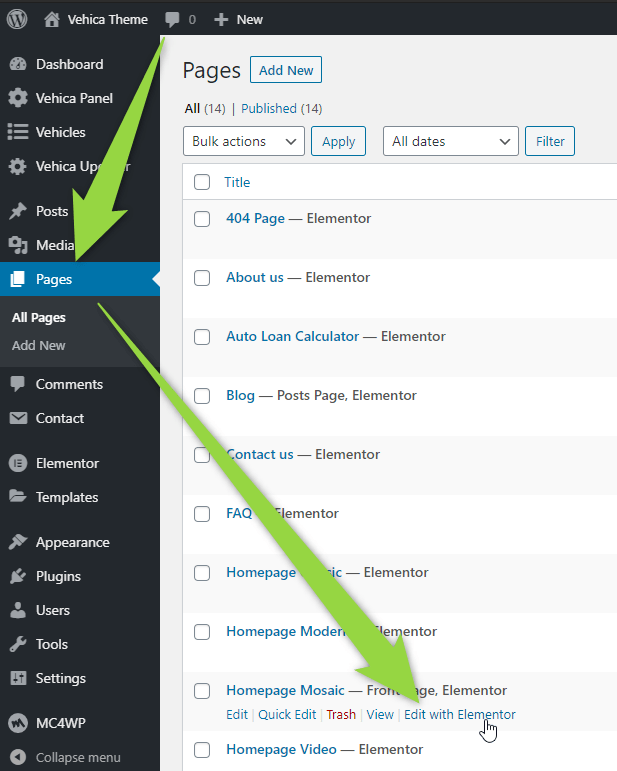Viewport: 617px width, 771px height.
Task: Toggle the select-all checkbox beside Title
Action: 202,182
